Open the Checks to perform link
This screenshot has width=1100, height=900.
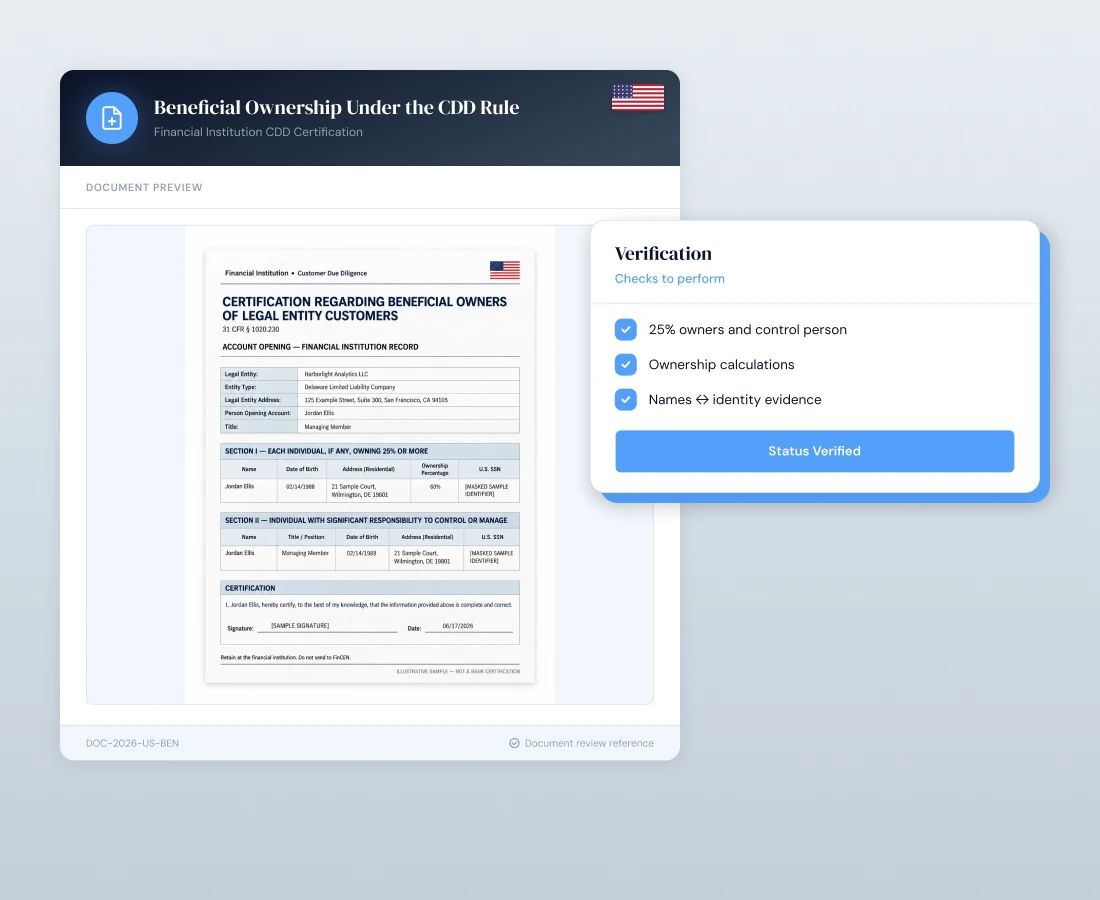669,278
